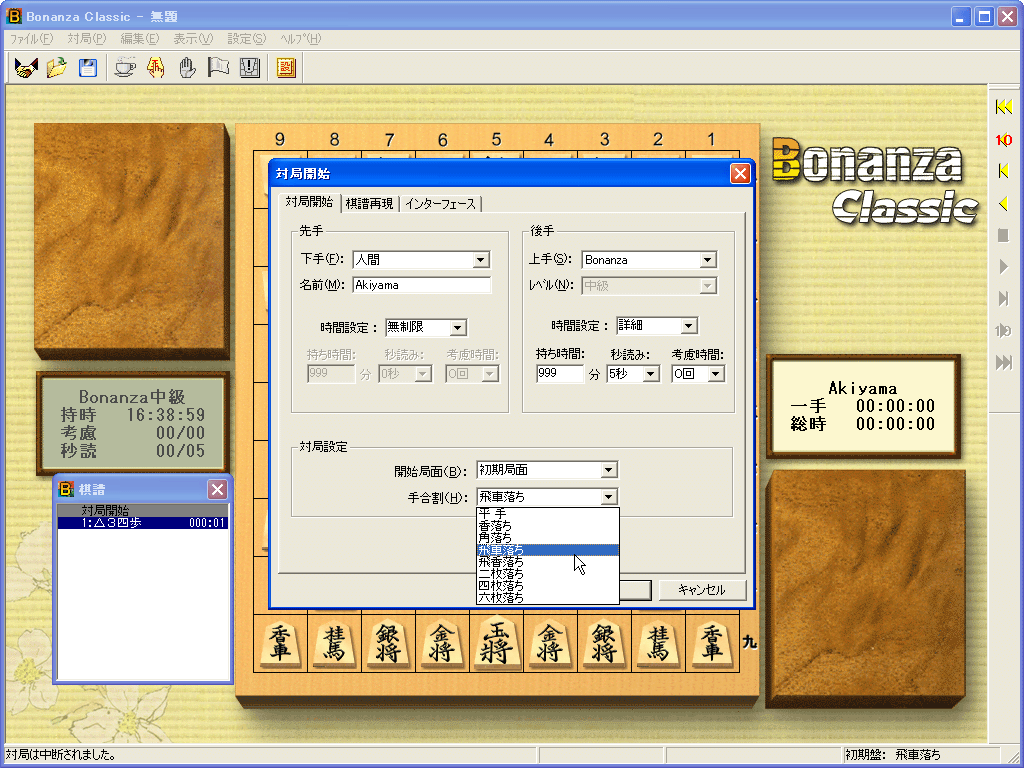The height and width of the screenshot is (768, 1024).
Task: Open the 後手 時間設定 dropdown showing 詳細
Action: 689,326
